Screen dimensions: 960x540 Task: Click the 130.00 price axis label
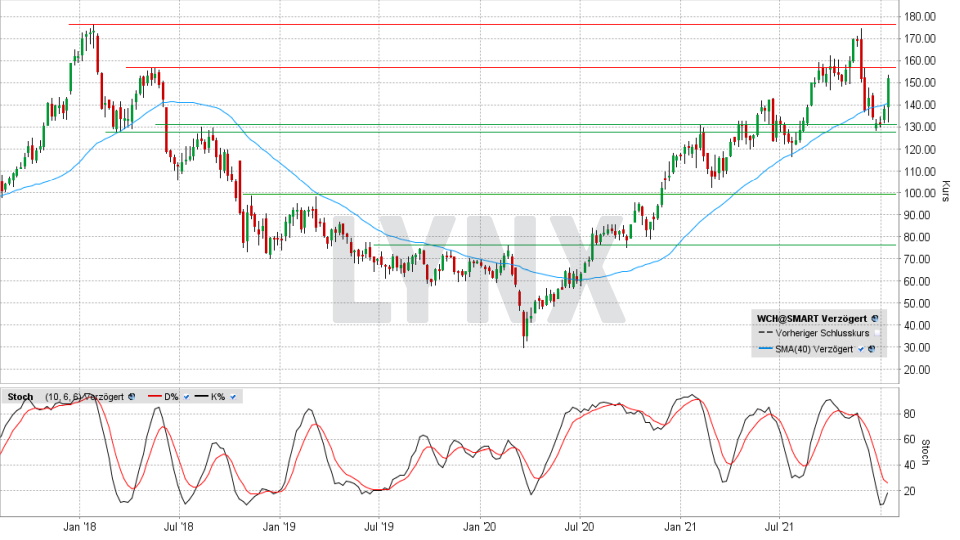point(921,127)
